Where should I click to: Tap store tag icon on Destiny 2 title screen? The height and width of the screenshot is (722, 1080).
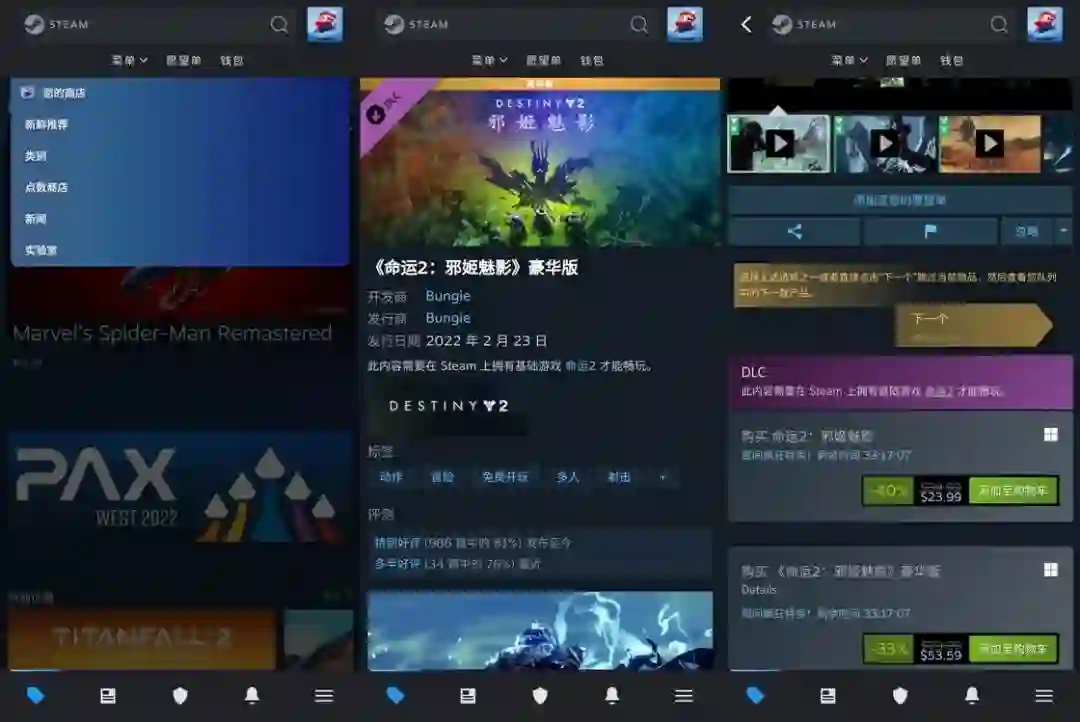coord(396,696)
